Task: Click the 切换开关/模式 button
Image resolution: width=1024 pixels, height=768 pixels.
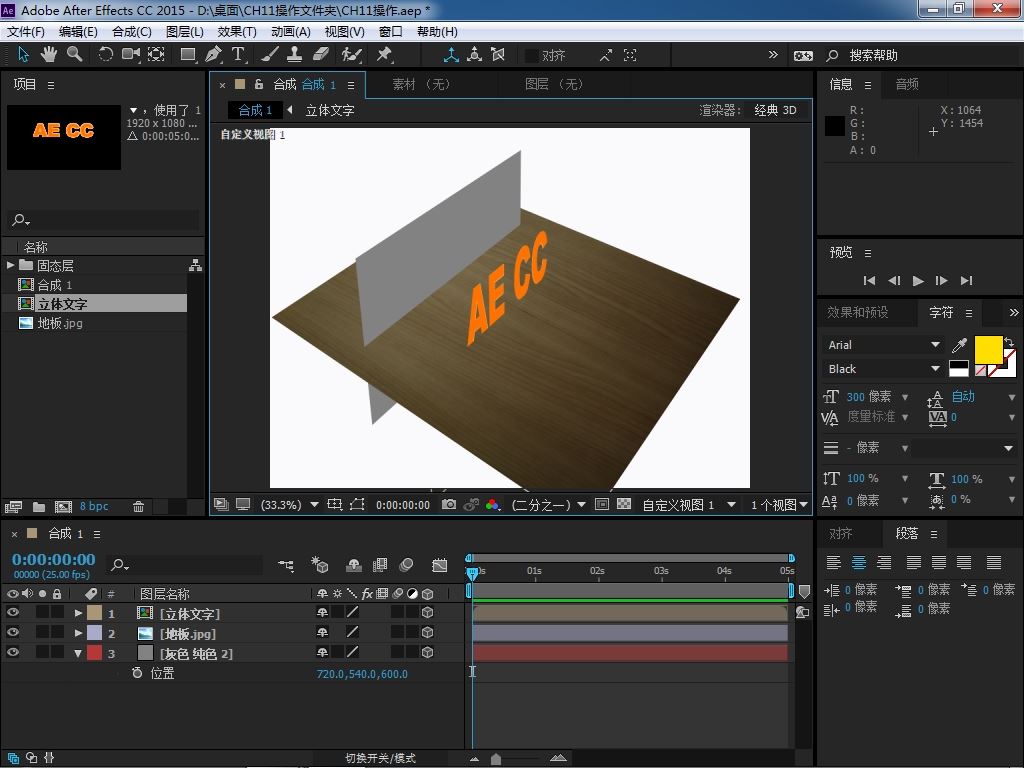Action: [380, 758]
